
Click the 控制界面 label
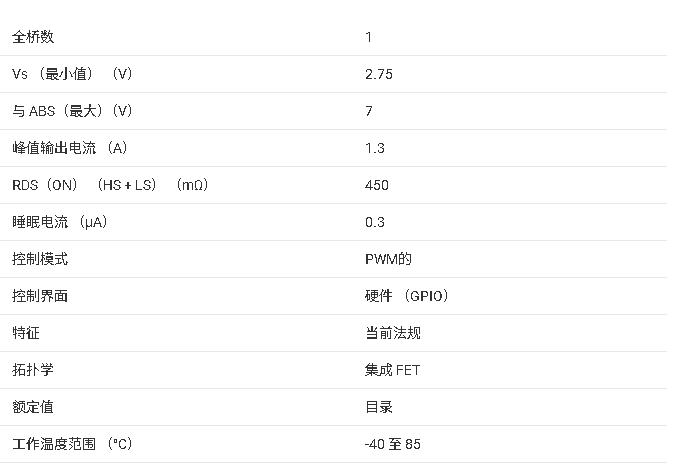[40, 296]
